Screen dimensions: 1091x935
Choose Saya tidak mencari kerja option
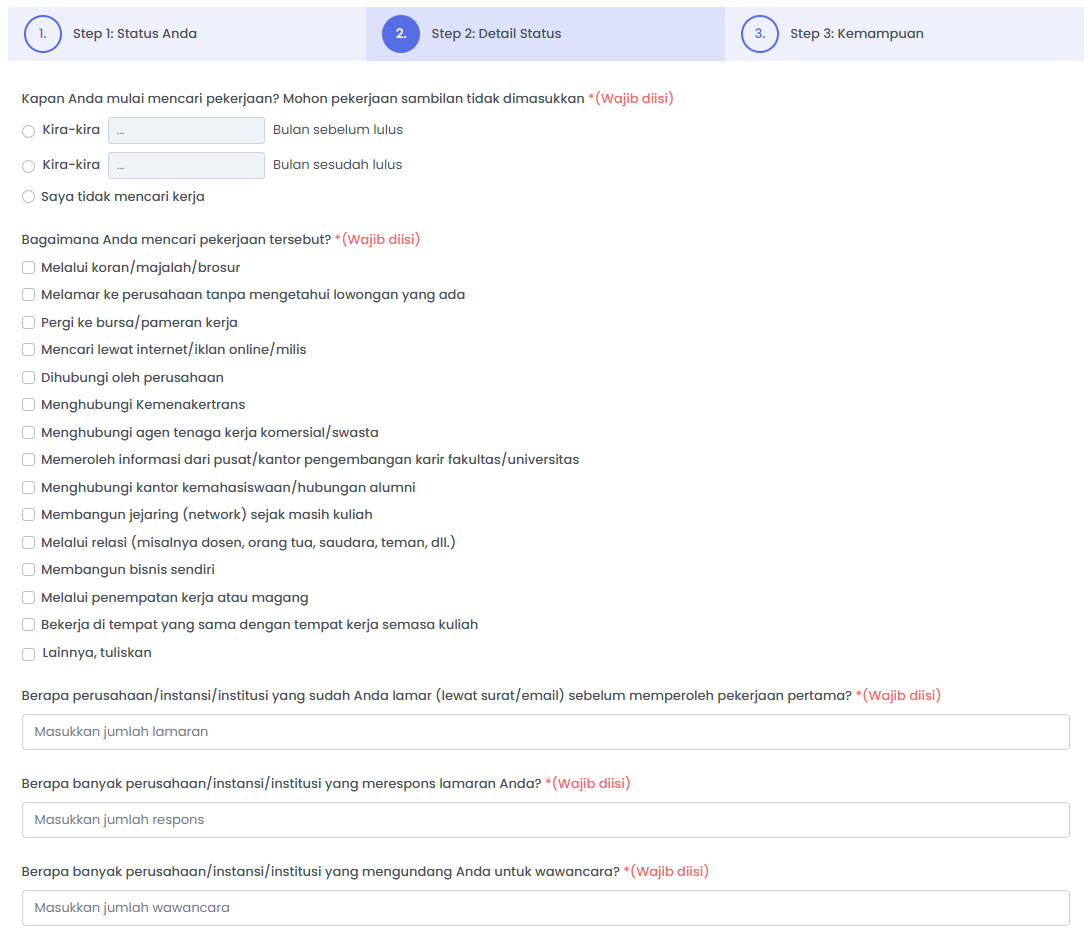pyautogui.click(x=28, y=197)
